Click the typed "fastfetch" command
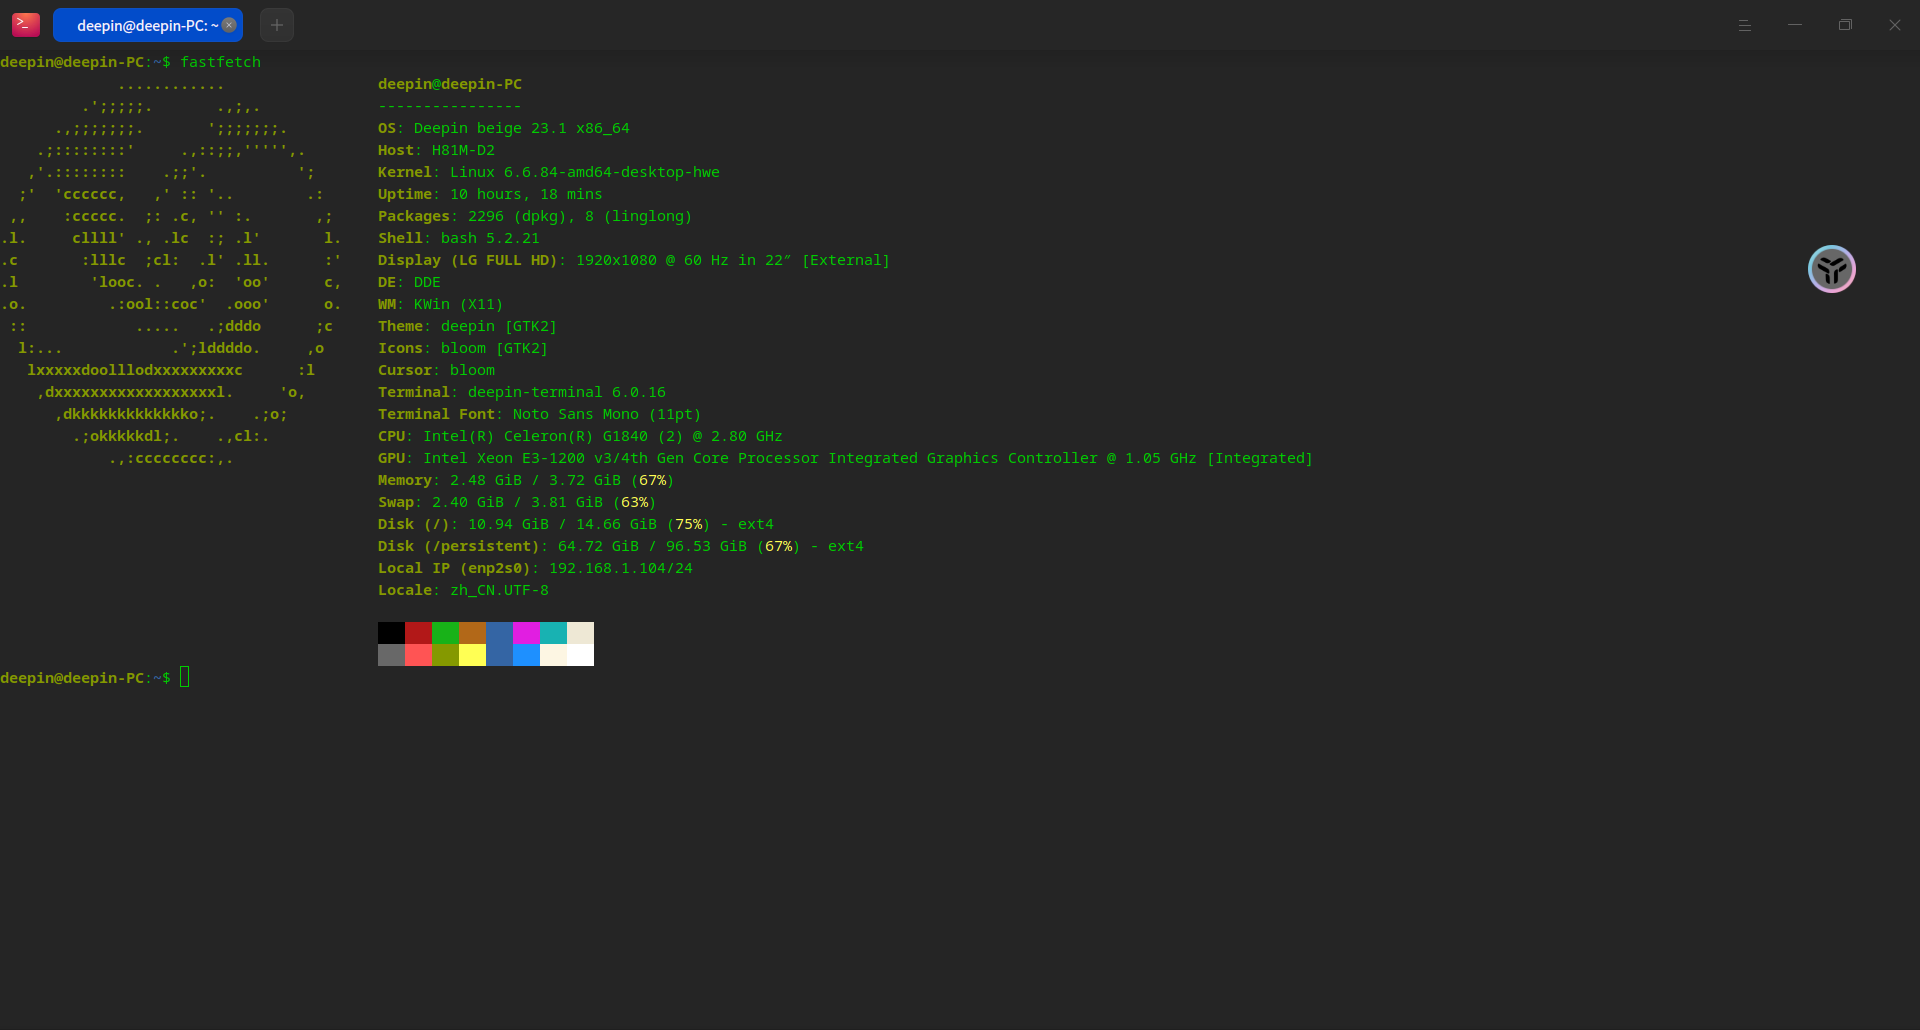The image size is (1920, 1030). (x=220, y=62)
